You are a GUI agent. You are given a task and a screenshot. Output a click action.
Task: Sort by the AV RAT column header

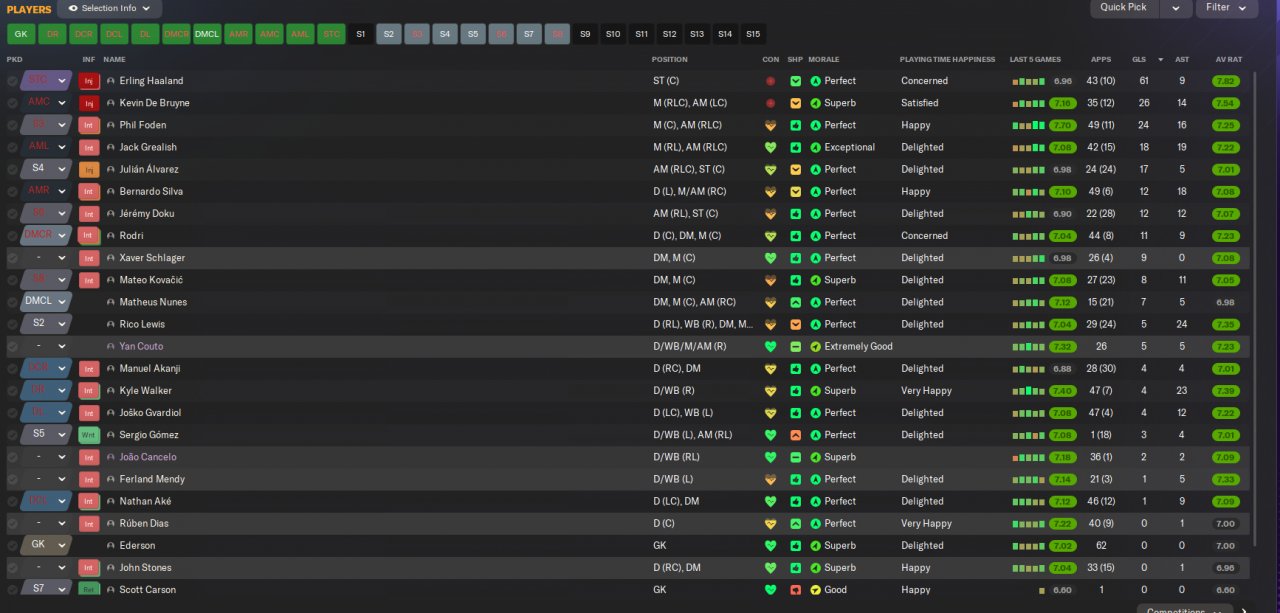[x=1228, y=60]
